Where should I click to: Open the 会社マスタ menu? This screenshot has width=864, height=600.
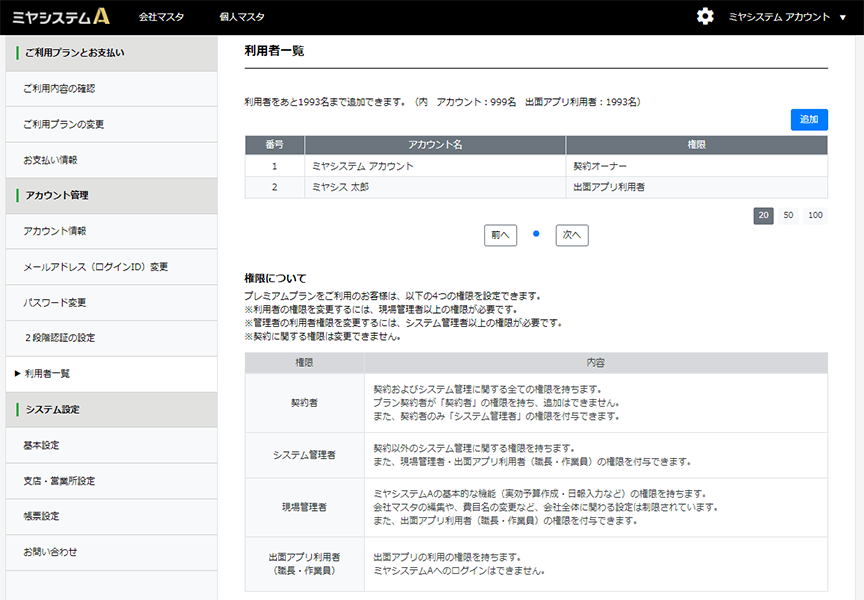[161, 17]
